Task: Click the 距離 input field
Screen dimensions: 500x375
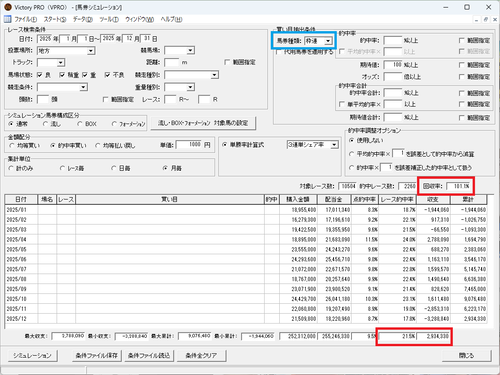Action: pyautogui.click(x=172, y=62)
